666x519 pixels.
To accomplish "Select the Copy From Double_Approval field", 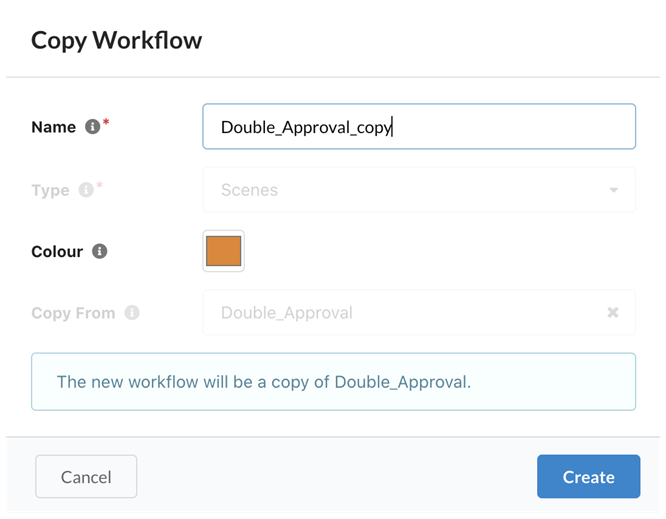I will pos(419,313).
